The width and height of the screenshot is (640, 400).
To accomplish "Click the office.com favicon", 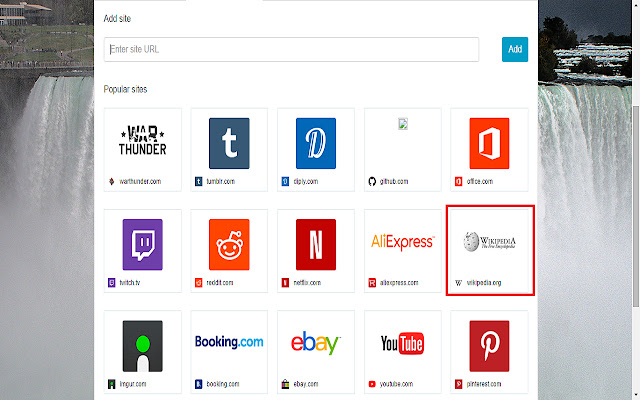I will 458,181.
